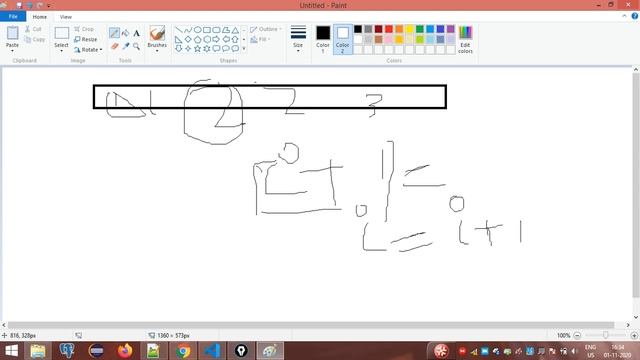This screenshot has width=640, height=360.
Task: Click the zoom in plus button
Action: (634, 336)
